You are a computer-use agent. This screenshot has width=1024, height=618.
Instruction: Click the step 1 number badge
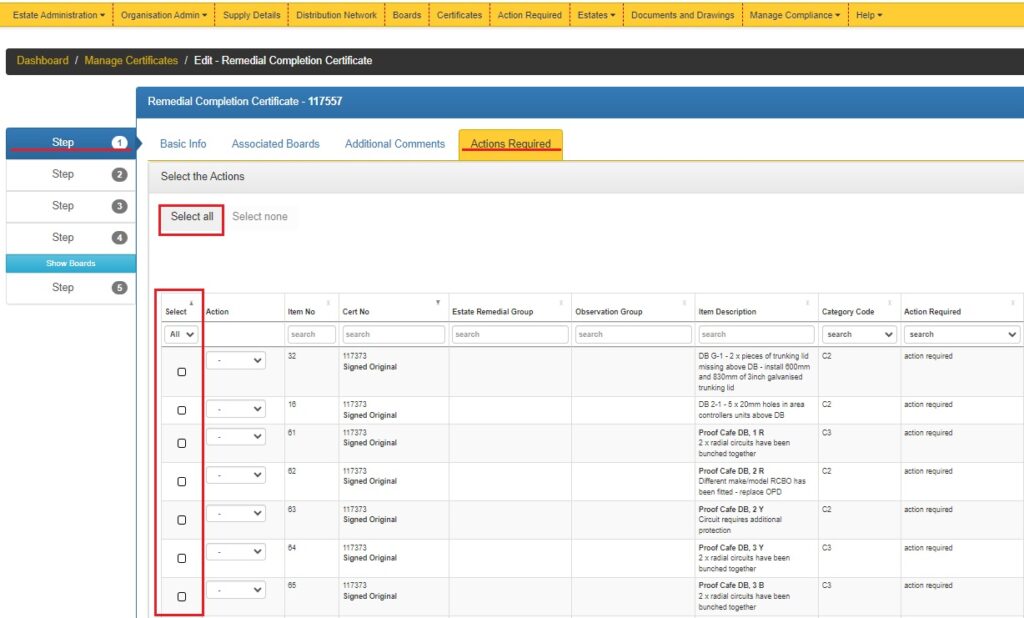pyautogui.click(x=119, y=143)
